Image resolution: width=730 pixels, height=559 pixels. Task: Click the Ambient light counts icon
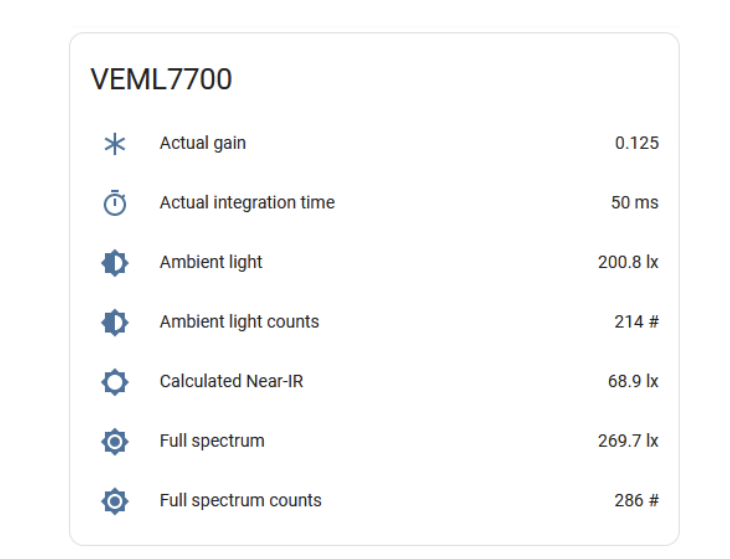point(115,322)
